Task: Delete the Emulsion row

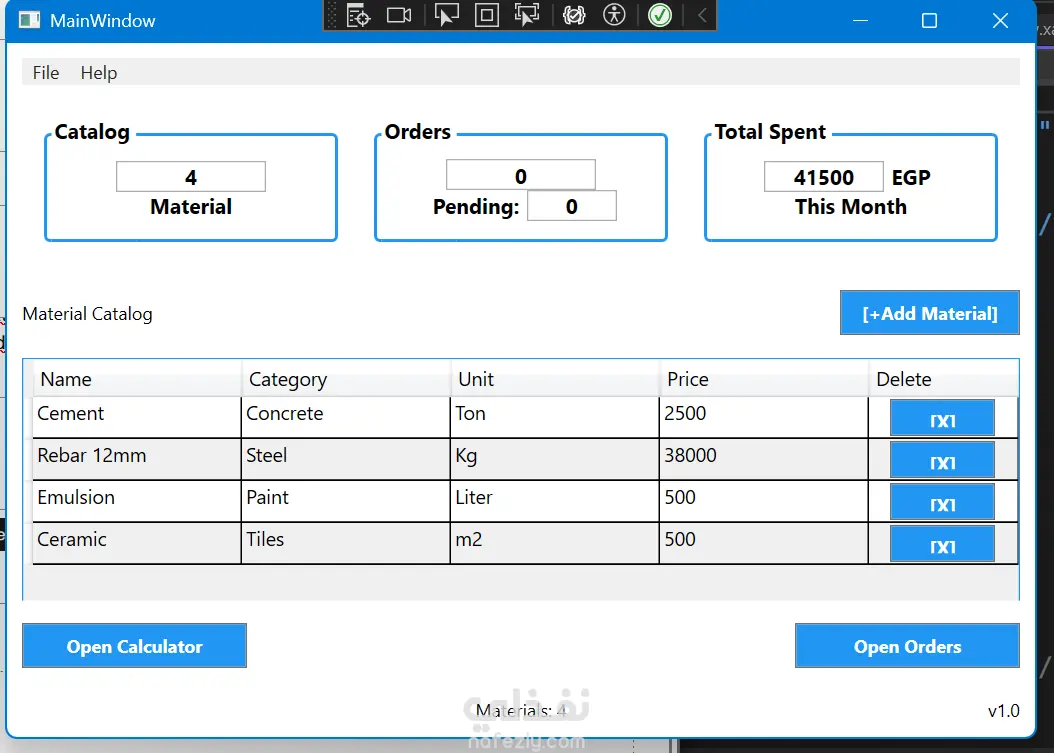Action: tap(942, 502)
